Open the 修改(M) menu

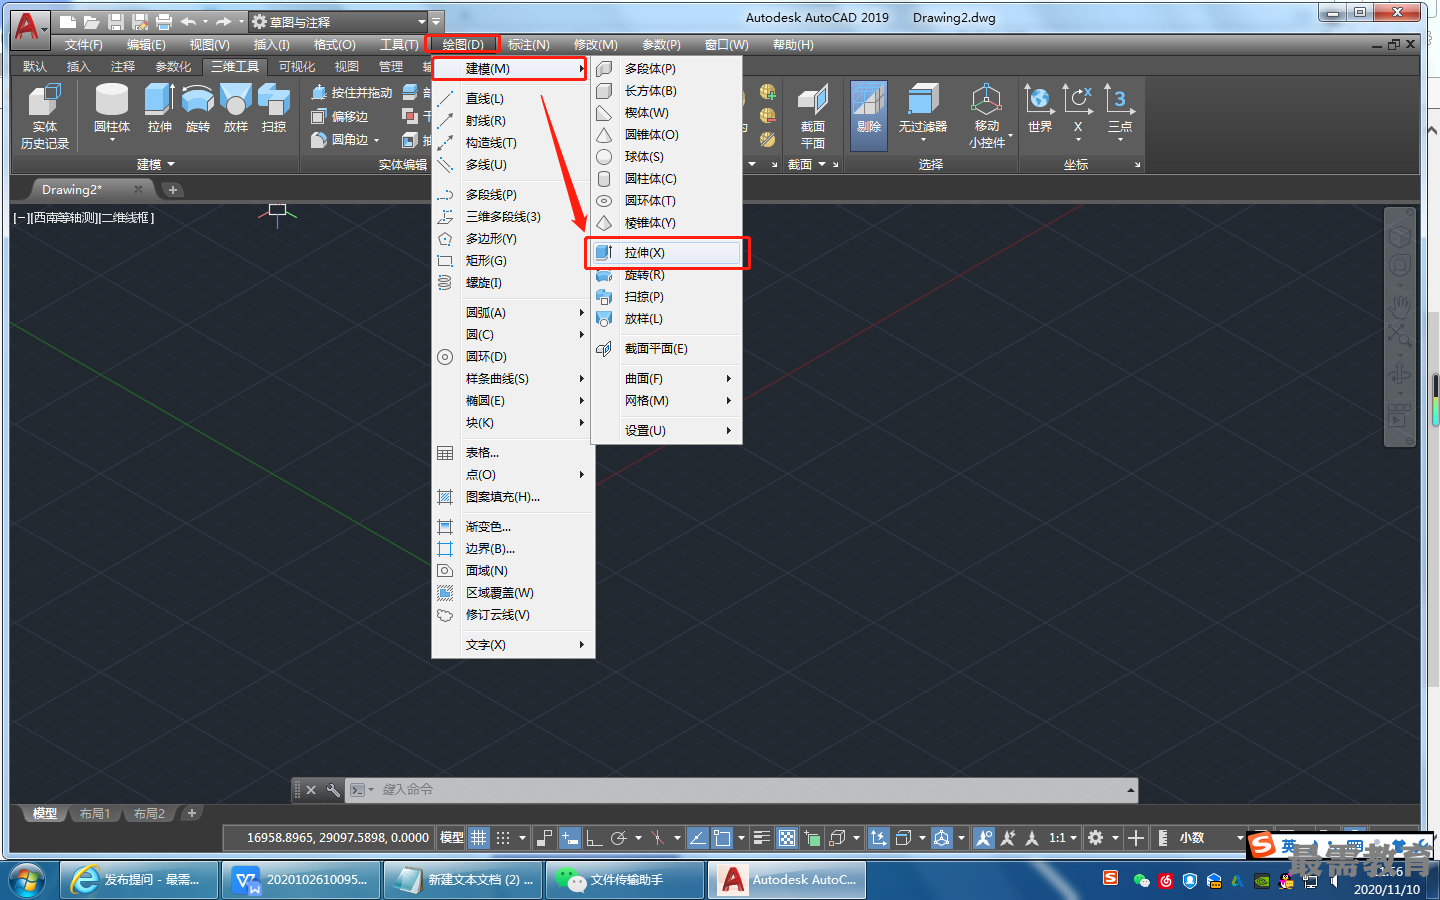596,45
